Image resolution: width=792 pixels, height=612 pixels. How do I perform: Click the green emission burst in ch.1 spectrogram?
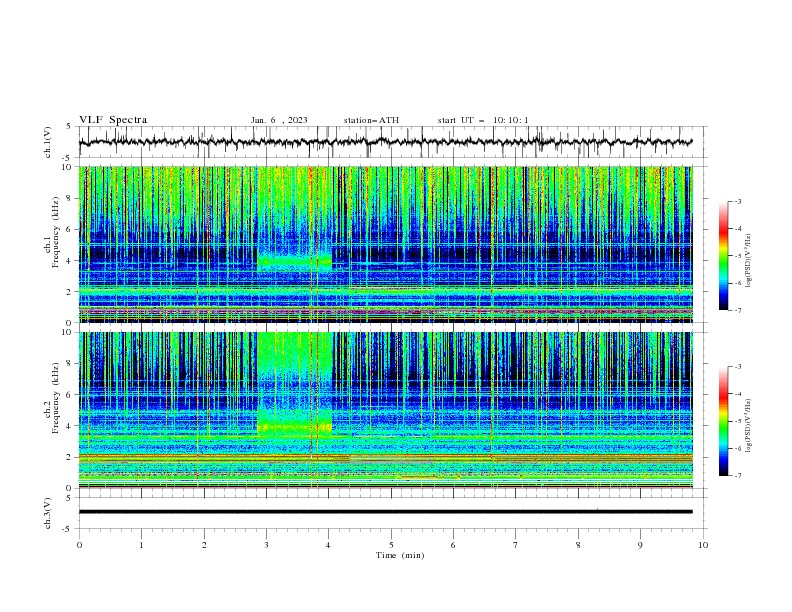294,262
